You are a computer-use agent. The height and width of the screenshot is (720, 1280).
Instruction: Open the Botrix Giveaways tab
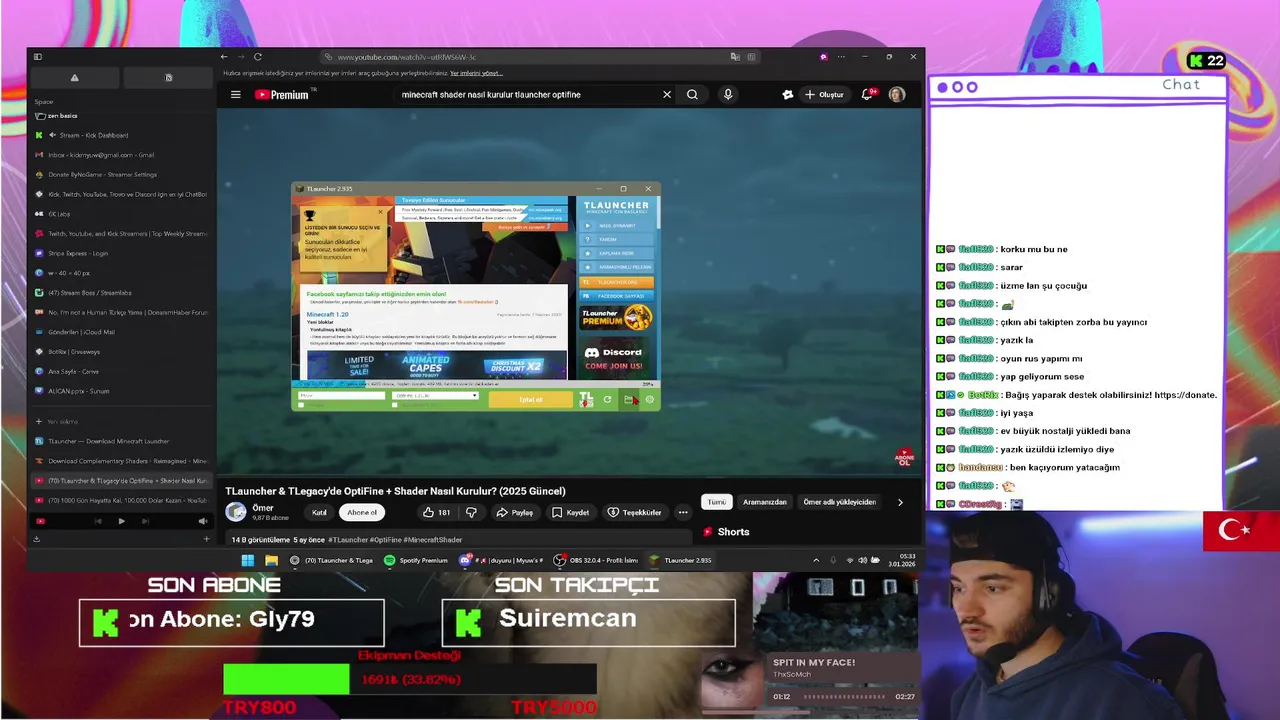(120, 352)
